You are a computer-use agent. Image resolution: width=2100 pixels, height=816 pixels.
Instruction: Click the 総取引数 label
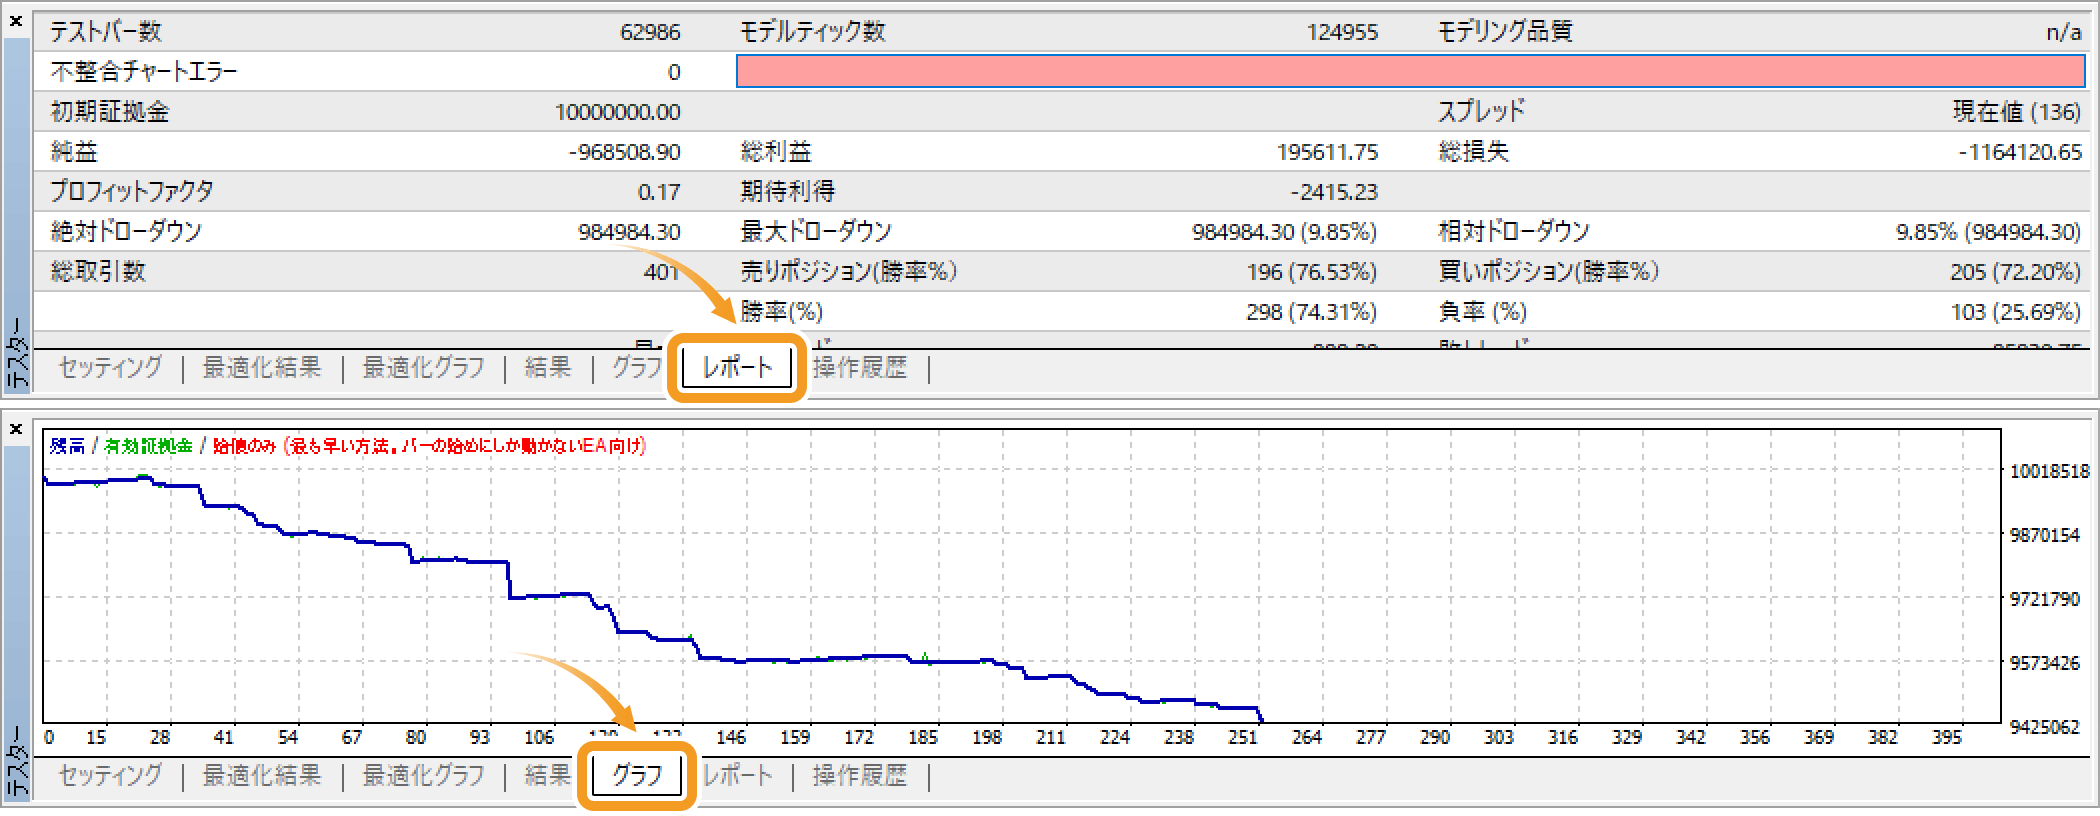click(x=98, y=271)
